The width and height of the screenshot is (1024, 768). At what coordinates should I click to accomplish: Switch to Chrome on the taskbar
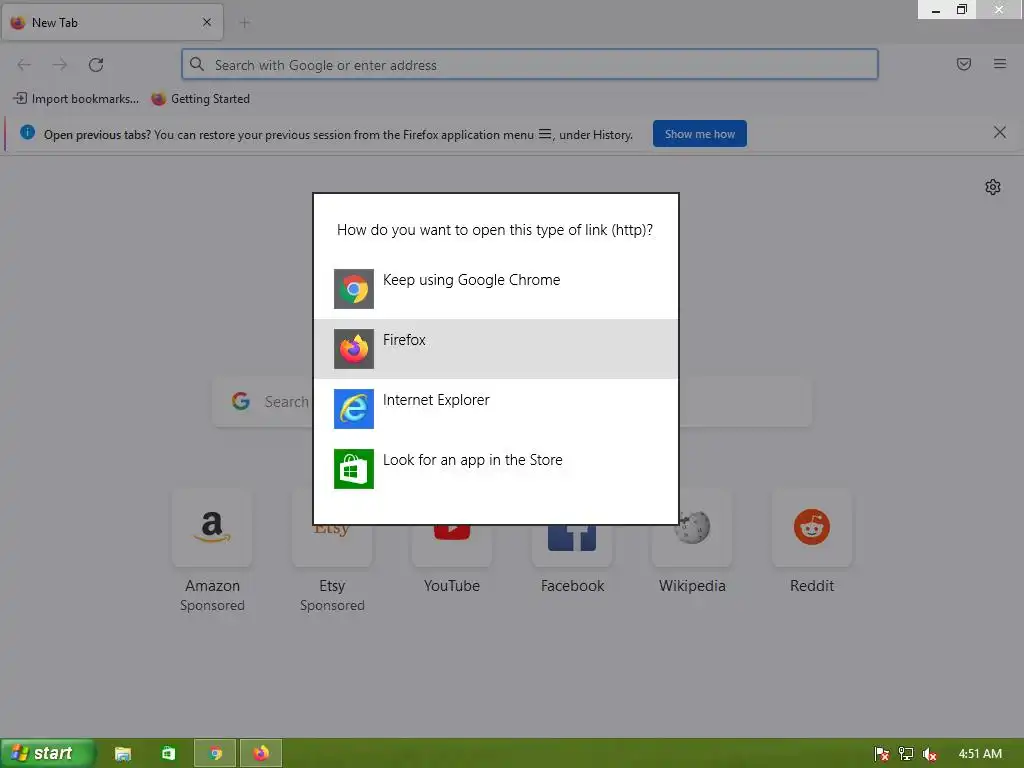coord(215,754)
